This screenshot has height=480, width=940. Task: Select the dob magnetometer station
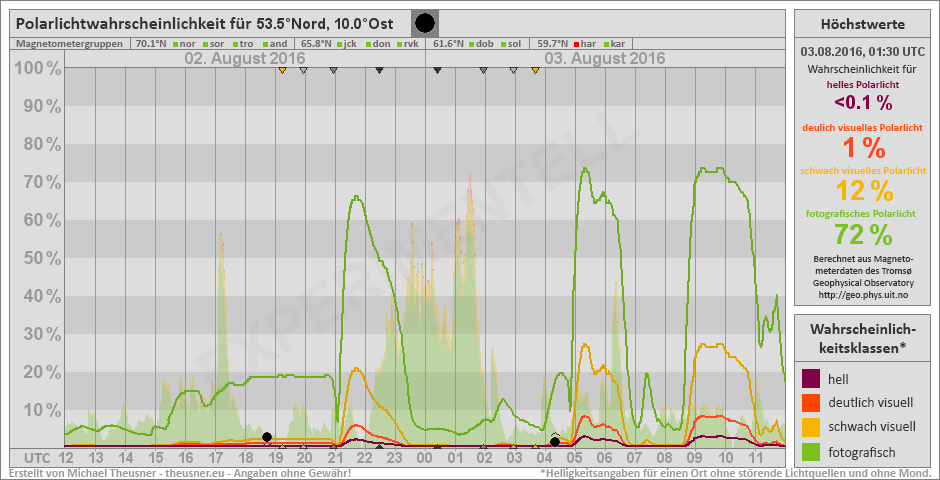[x=485, y=44]
